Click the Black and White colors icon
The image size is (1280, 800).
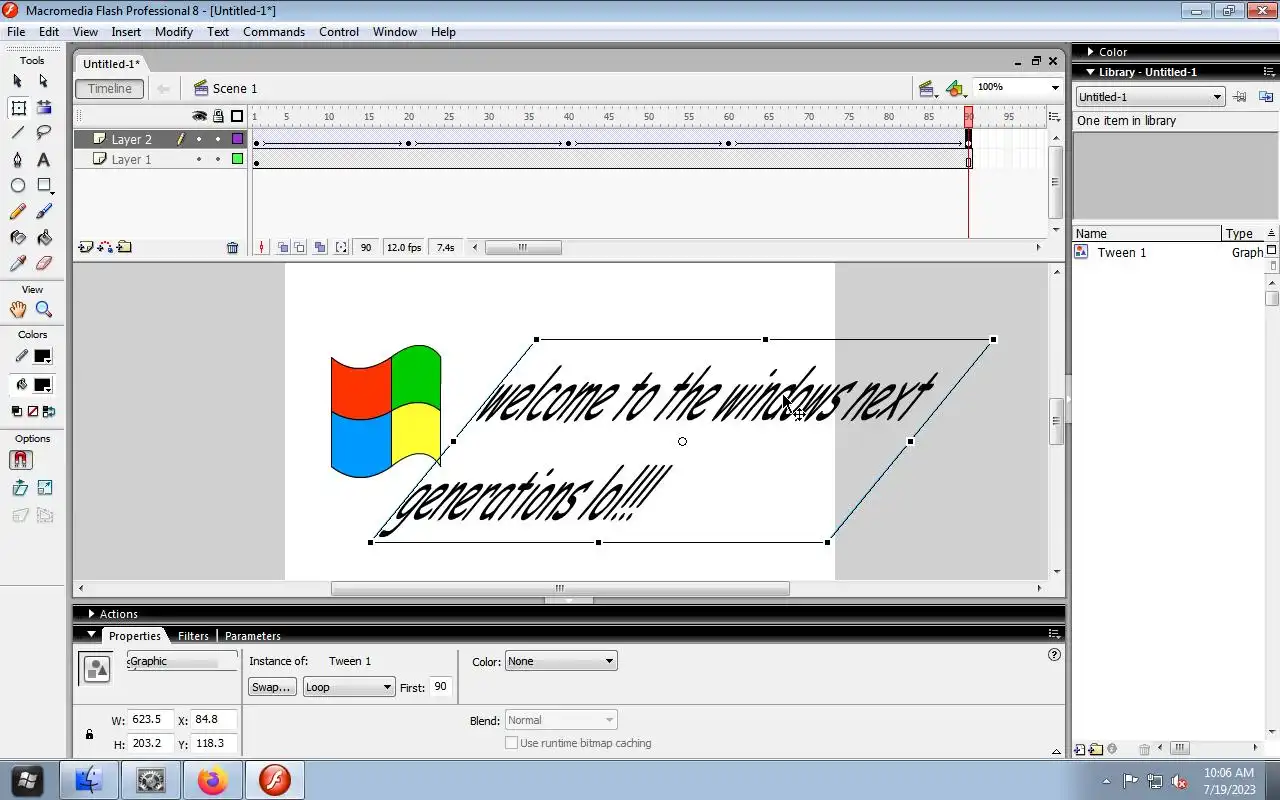(17, 411)
